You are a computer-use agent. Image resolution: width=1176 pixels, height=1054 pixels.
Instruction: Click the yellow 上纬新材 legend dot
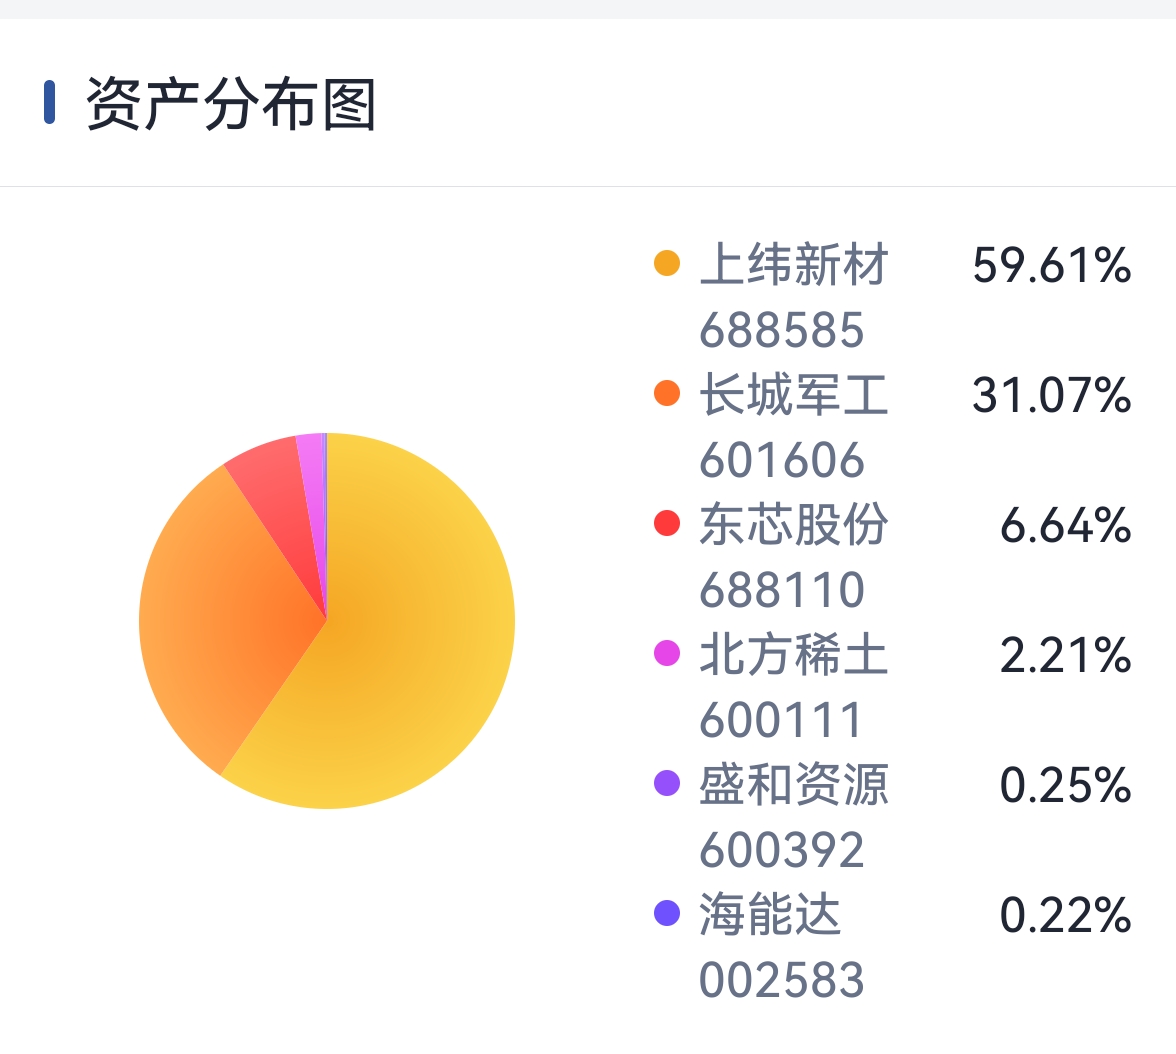[x=667, y=263]
